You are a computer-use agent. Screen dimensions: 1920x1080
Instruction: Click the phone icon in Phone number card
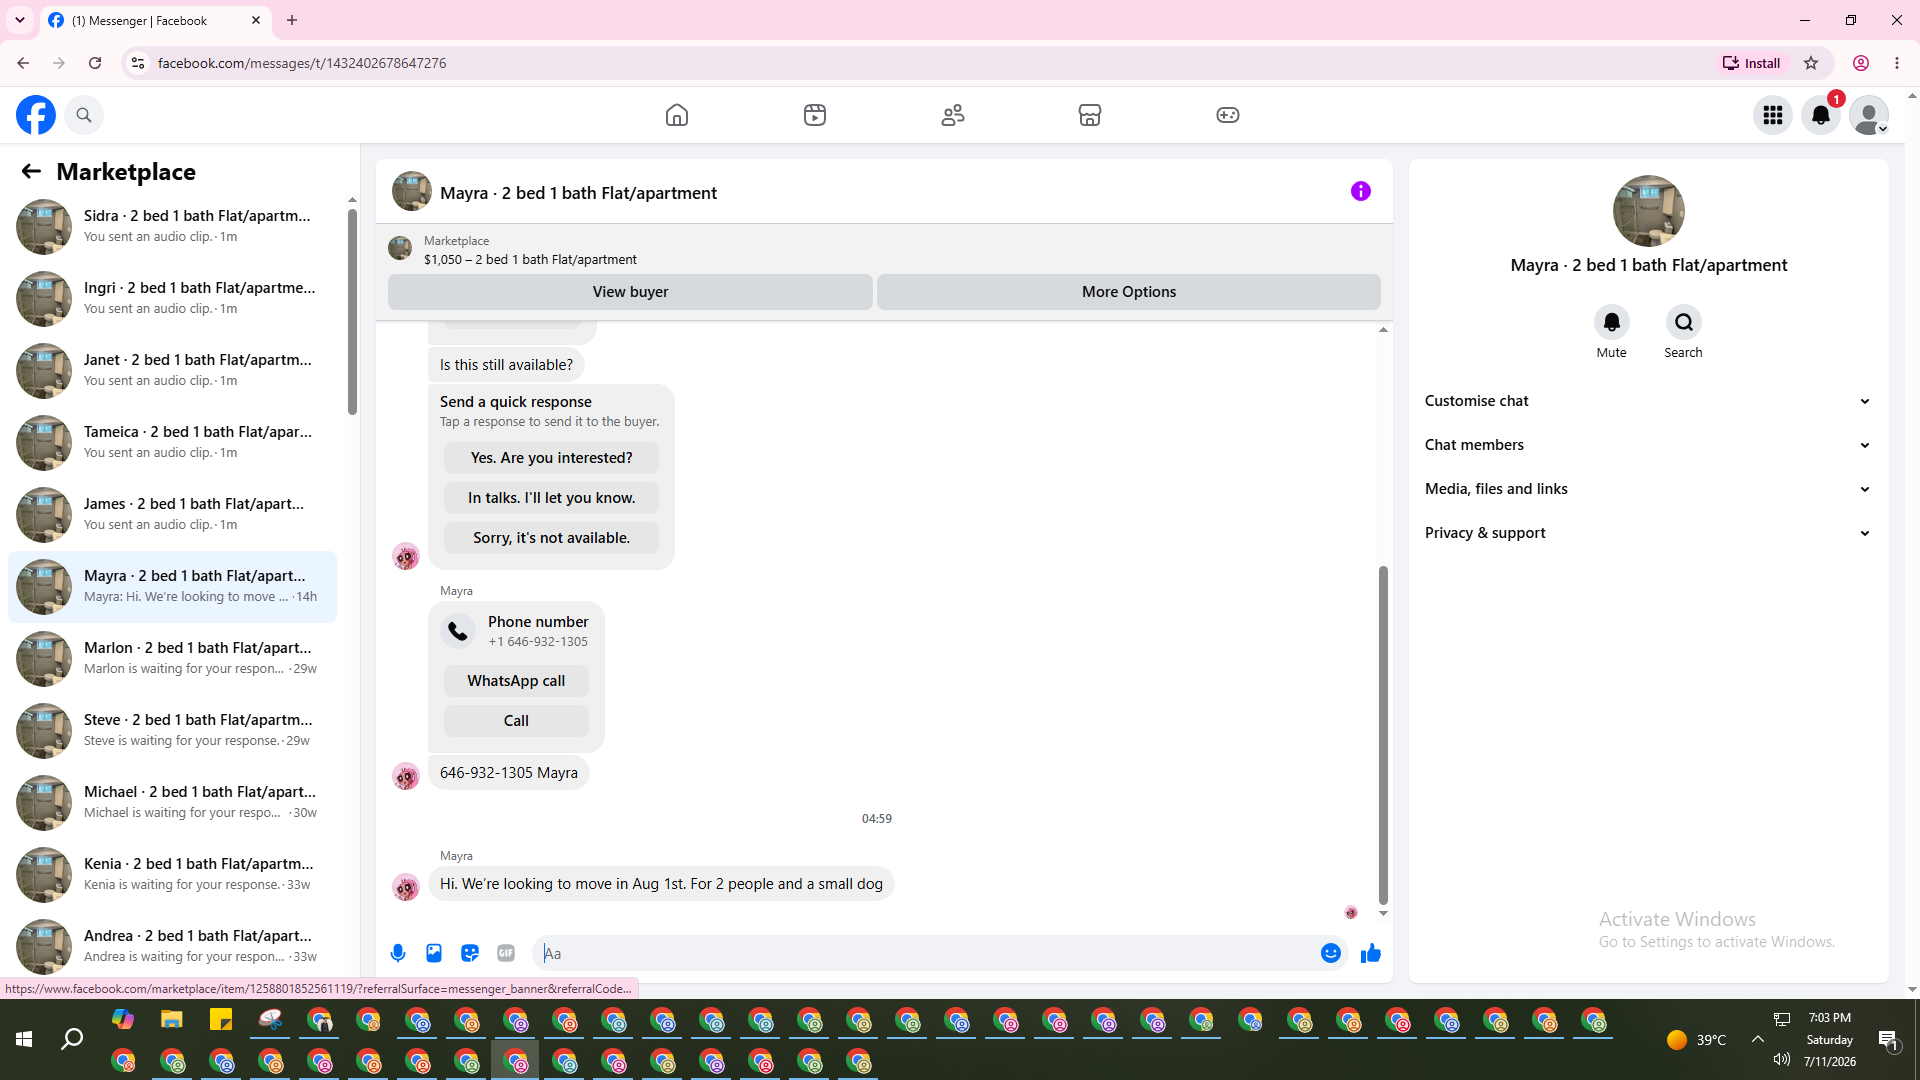(458, 631)
